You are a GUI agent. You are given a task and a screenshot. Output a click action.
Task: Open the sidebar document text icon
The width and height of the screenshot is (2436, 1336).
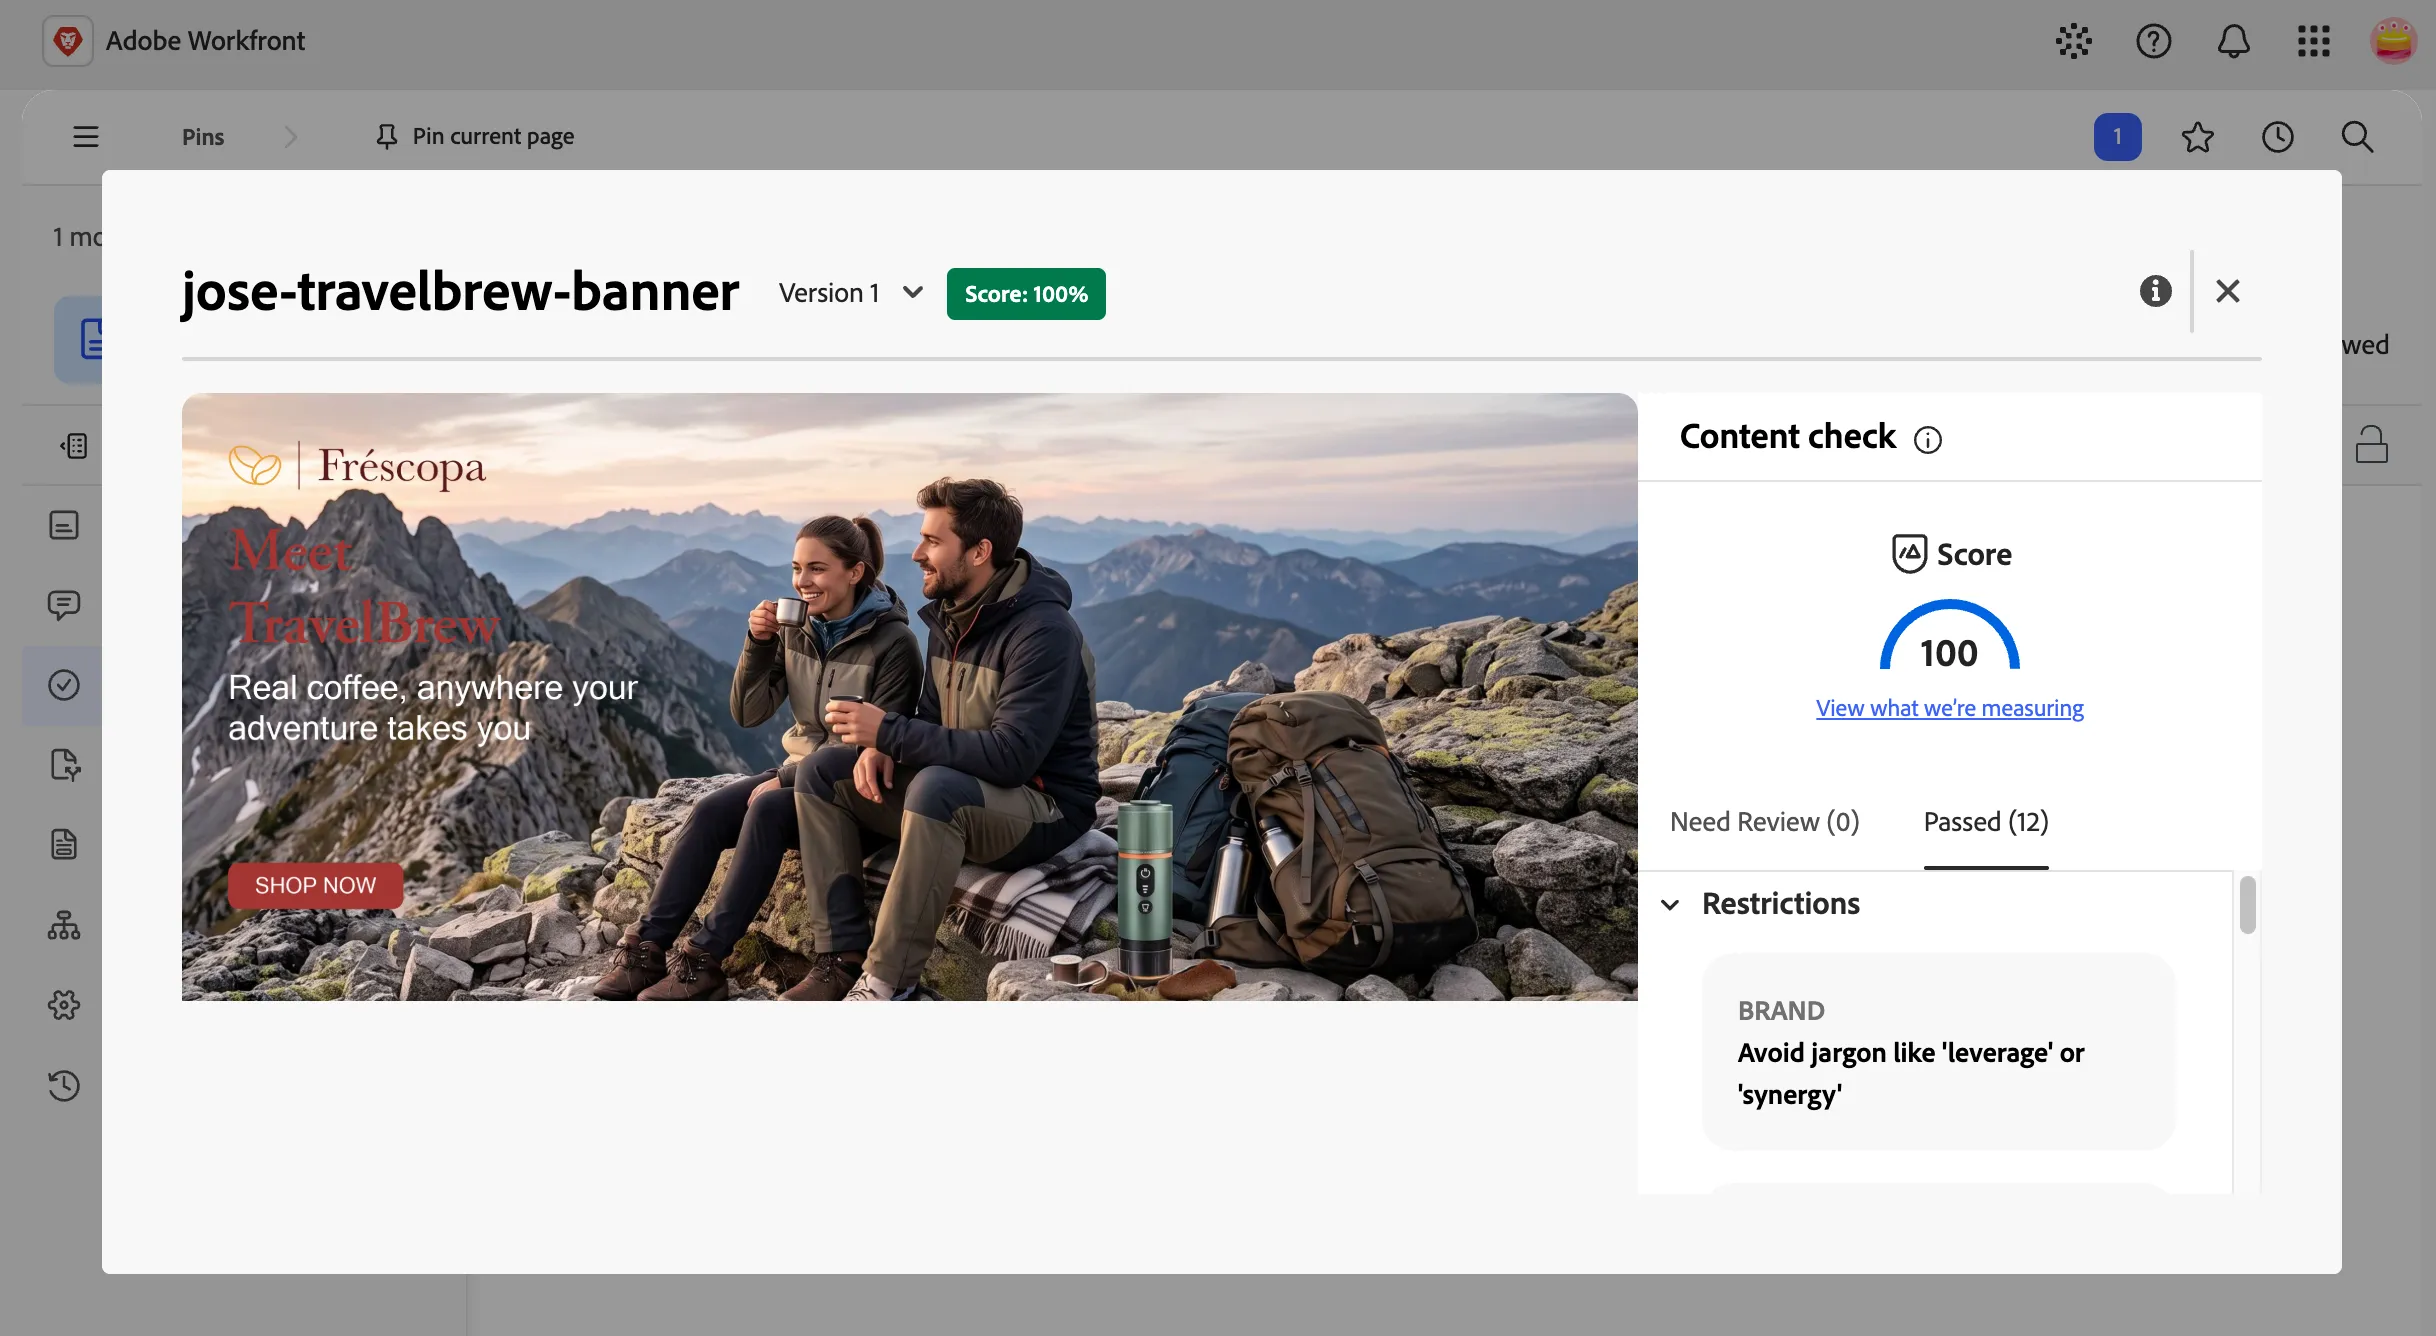point(64,845)
